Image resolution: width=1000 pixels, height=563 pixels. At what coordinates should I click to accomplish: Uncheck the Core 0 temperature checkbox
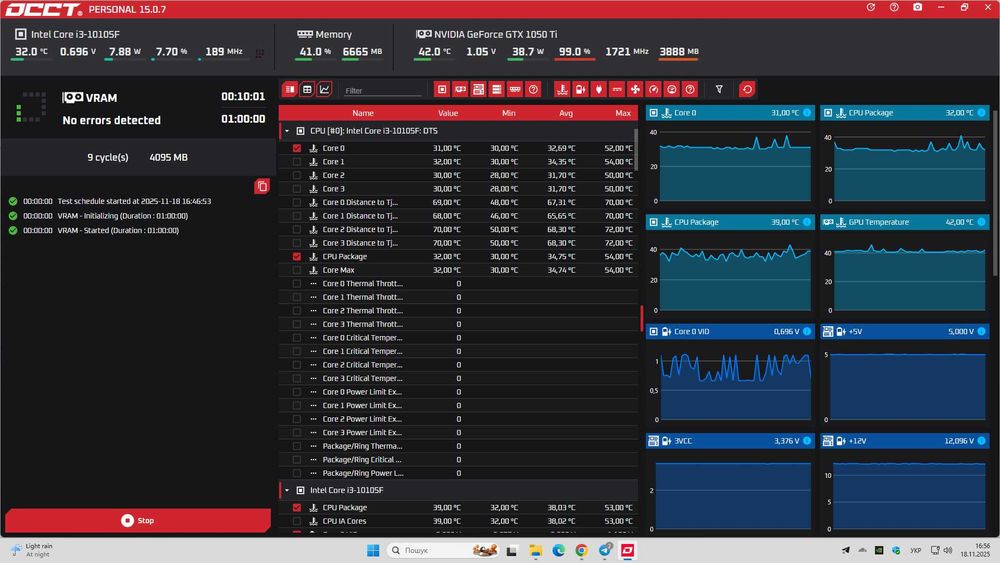(297, 148)
